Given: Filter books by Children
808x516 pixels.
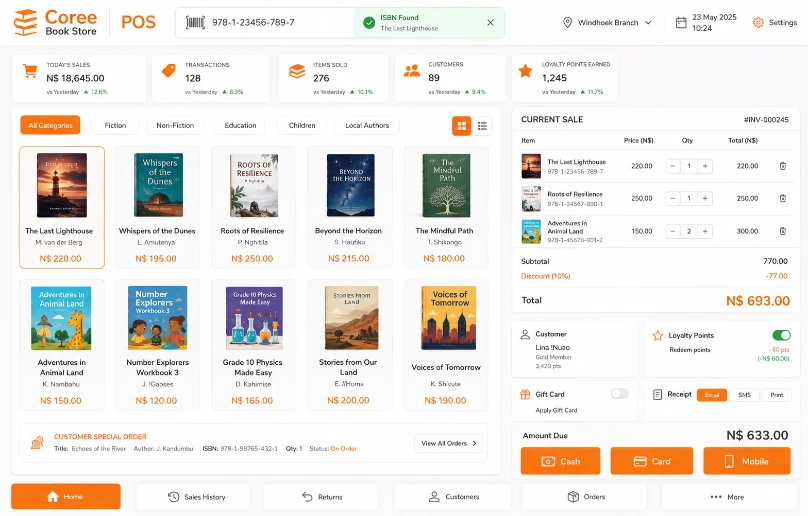Looking at the screenshot, I should click(302, 125).
